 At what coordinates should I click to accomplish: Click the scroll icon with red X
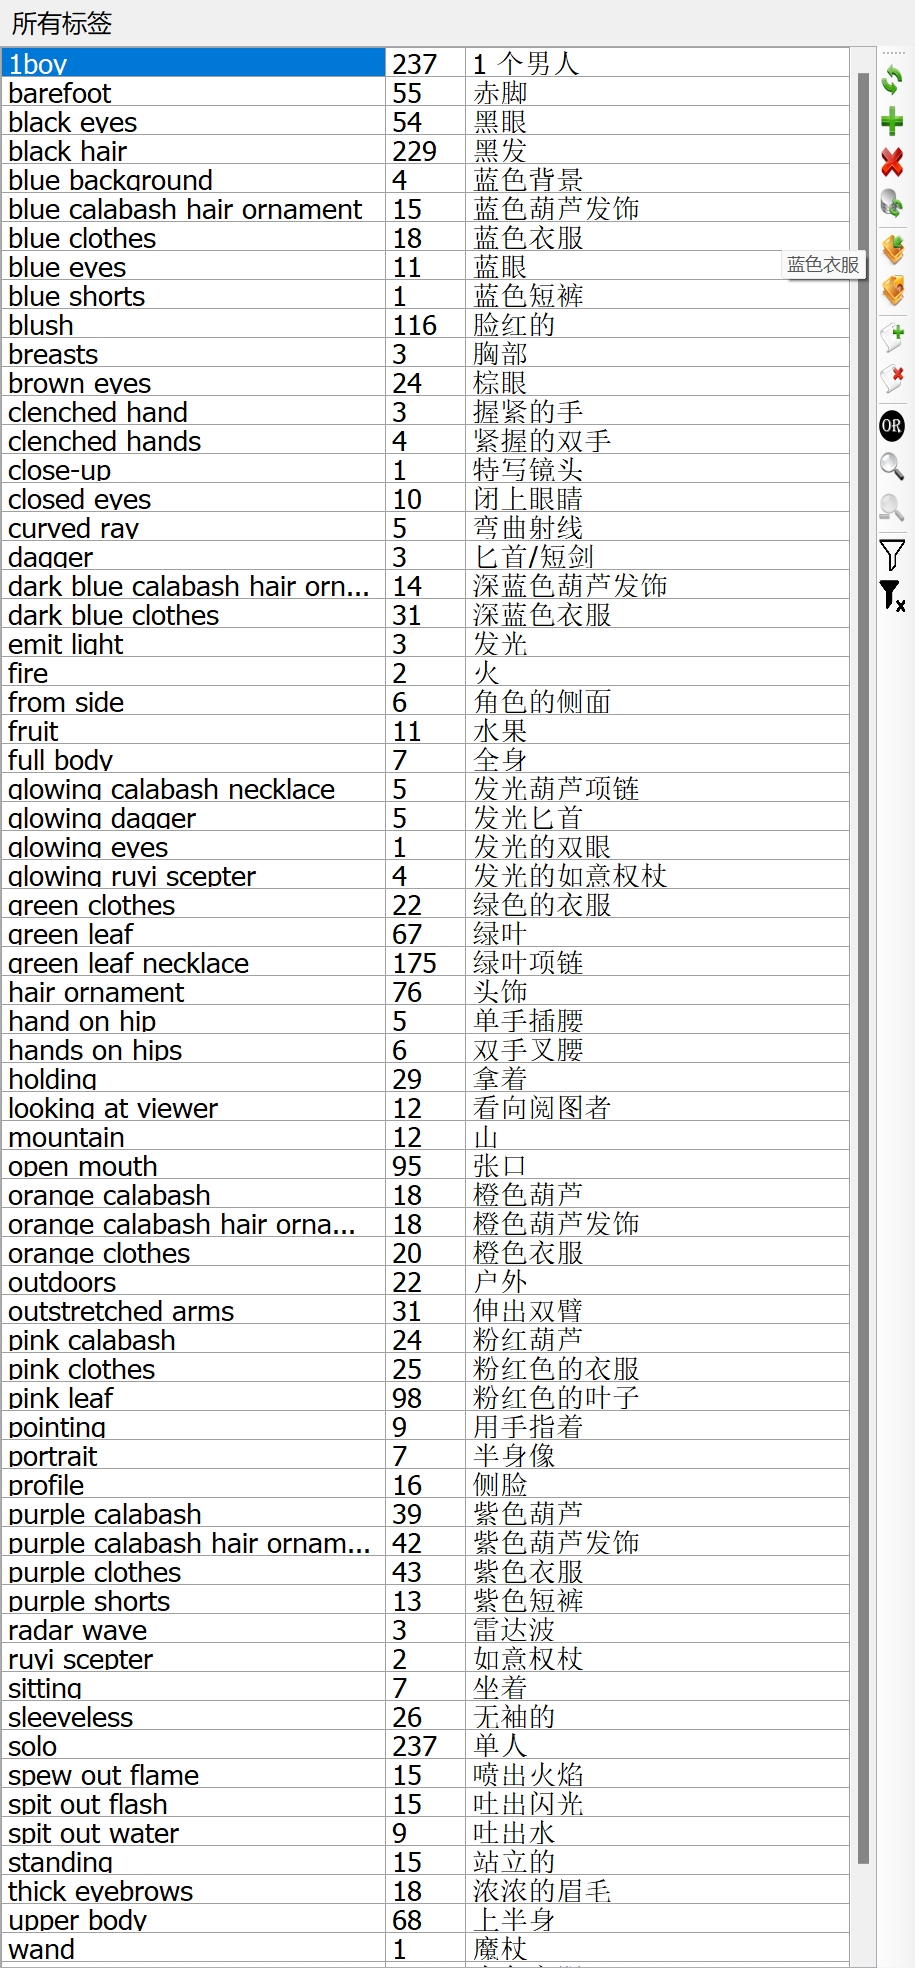pos(892,378)
